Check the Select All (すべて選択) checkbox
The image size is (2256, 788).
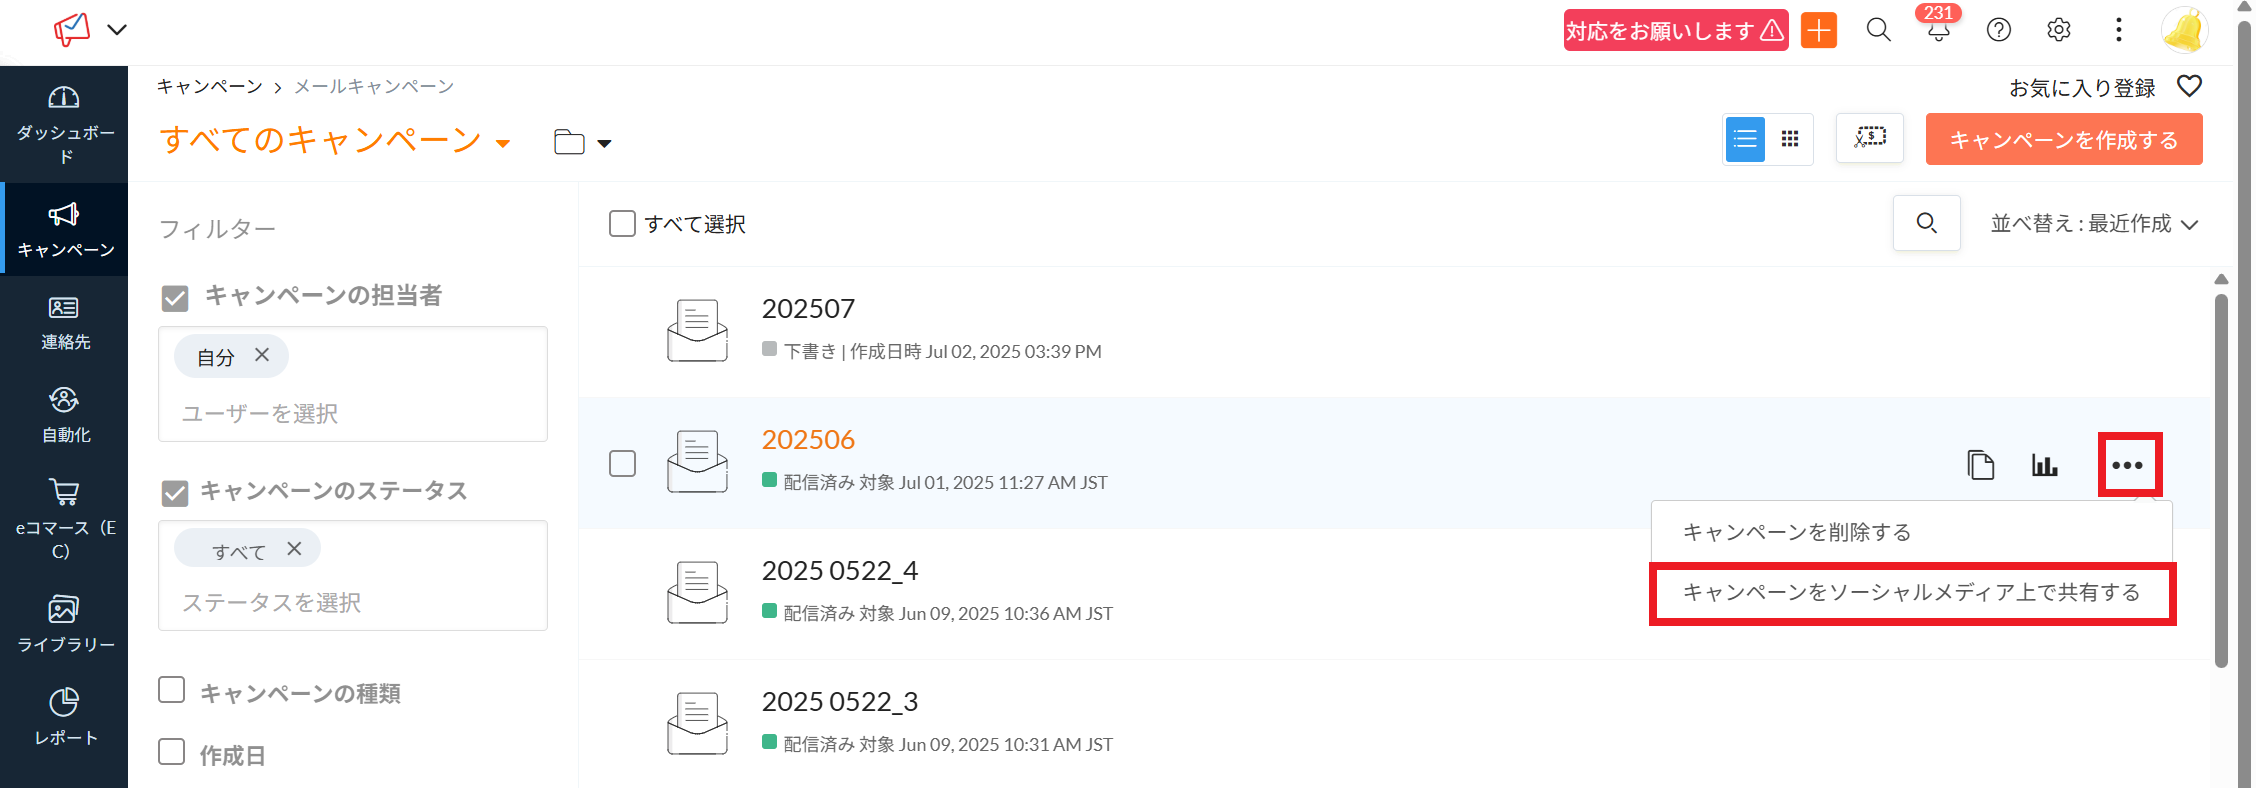(622, 223)
